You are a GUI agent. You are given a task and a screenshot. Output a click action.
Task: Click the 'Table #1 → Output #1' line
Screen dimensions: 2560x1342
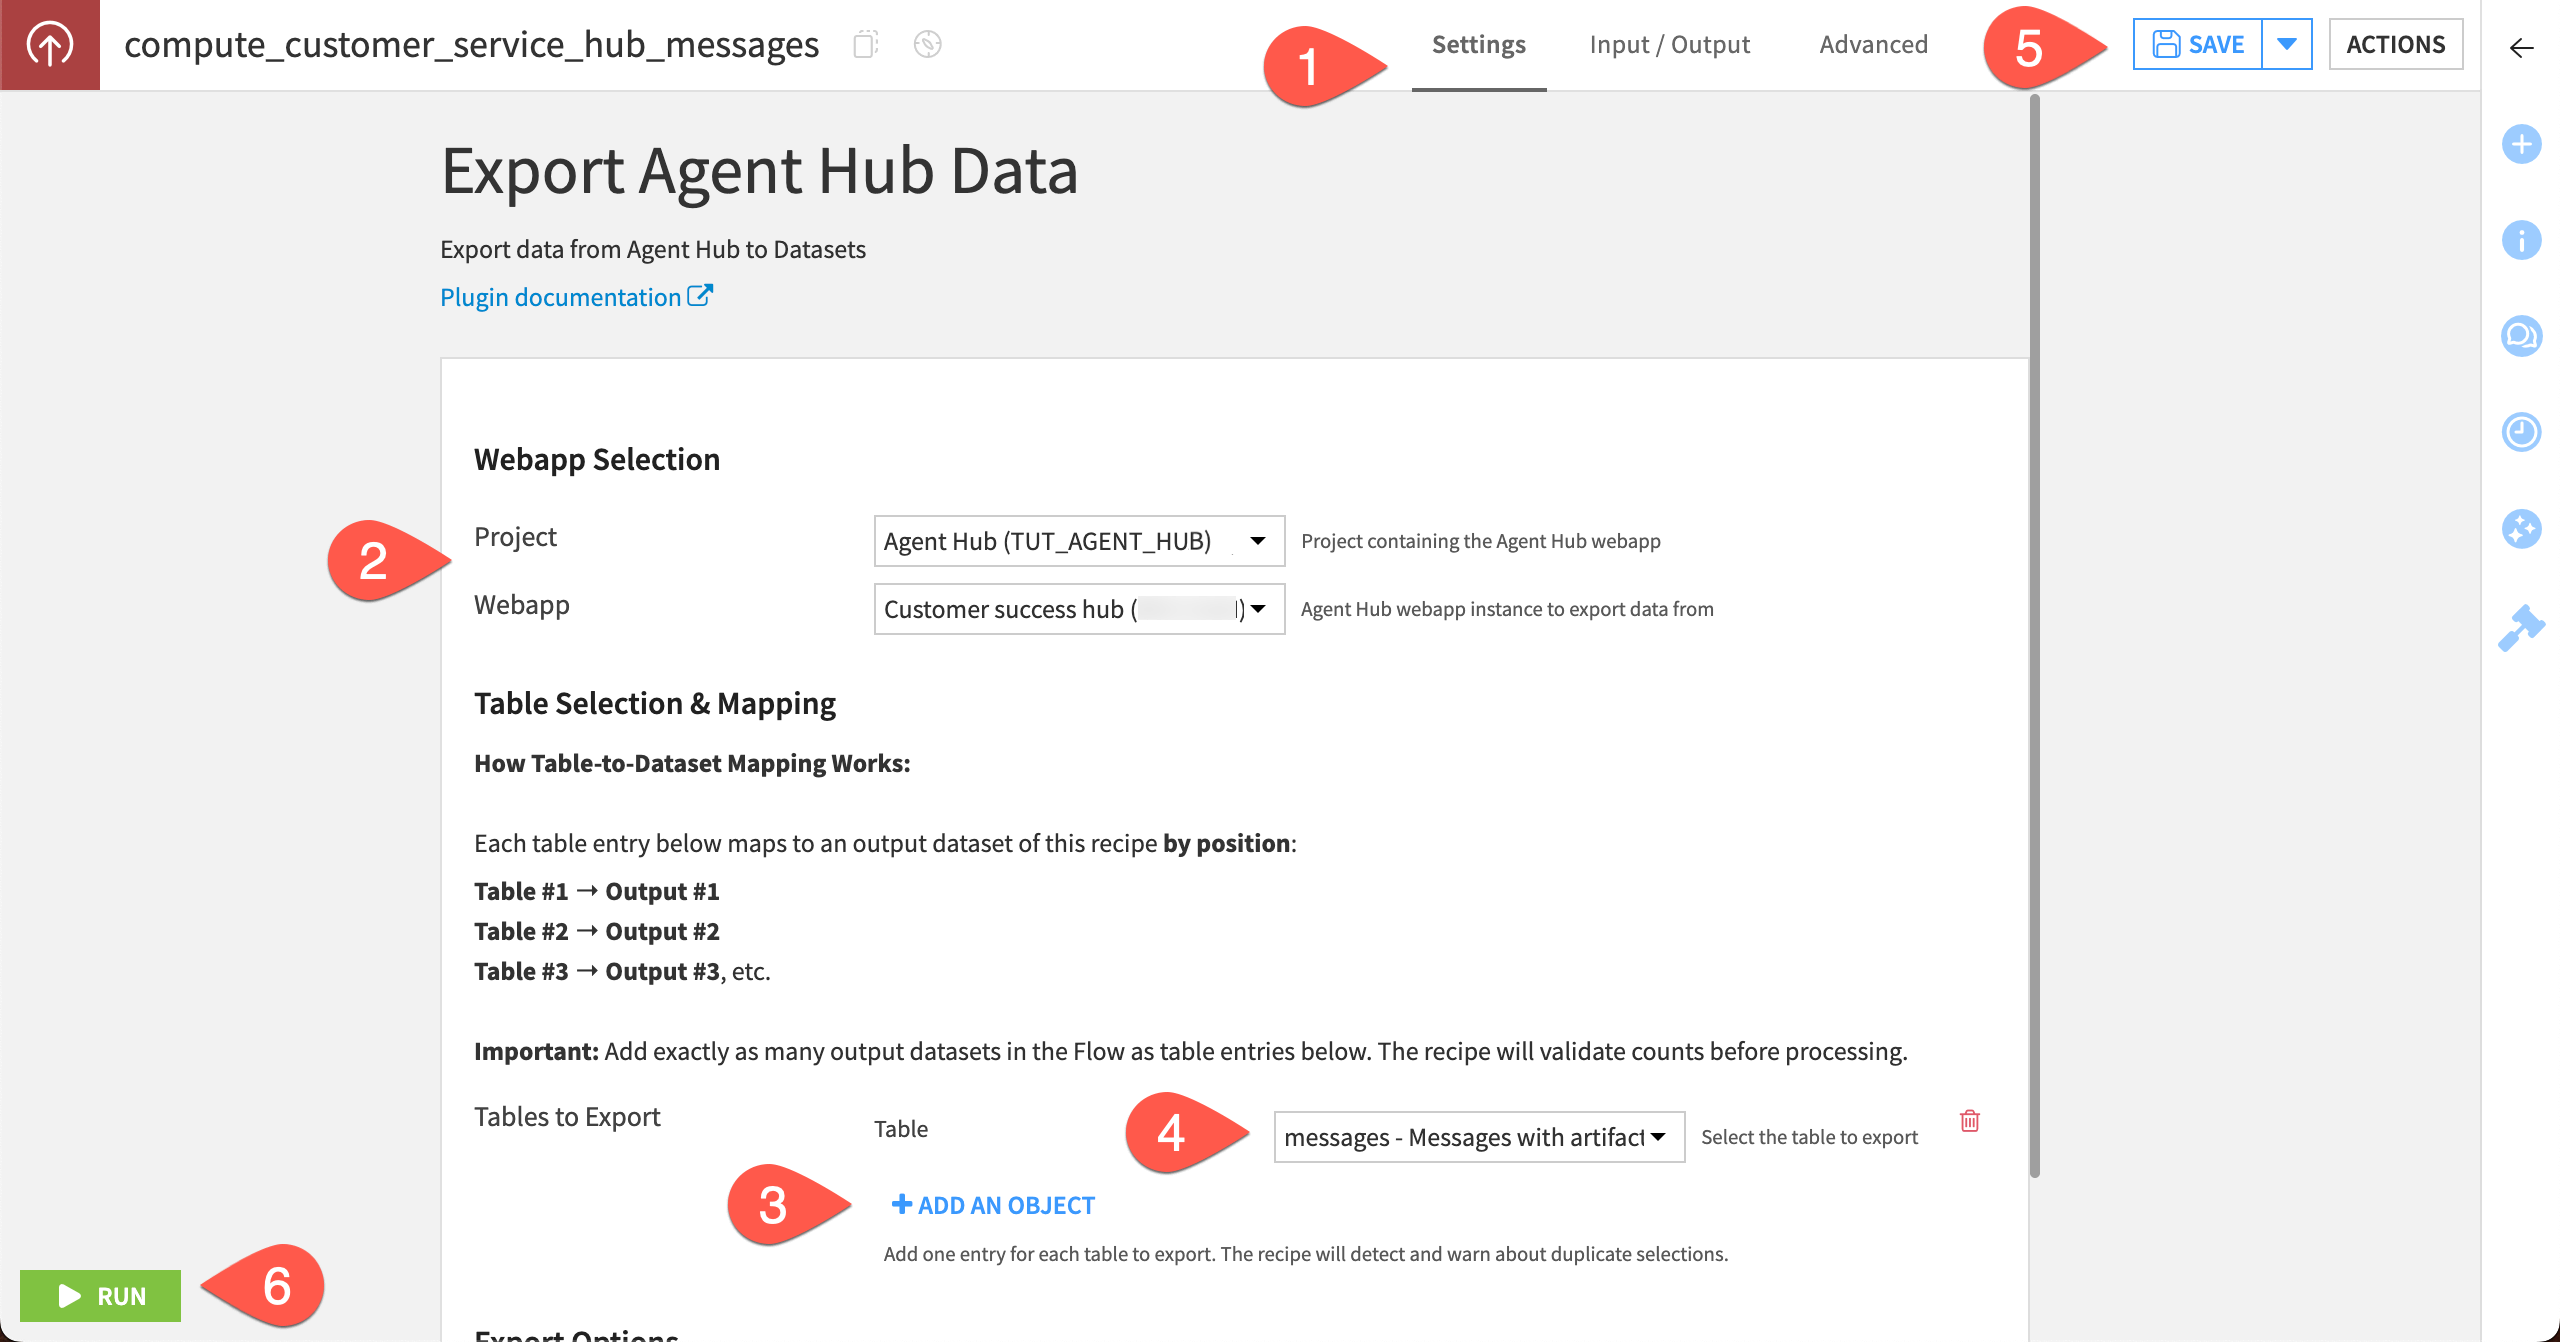(597, 891)
